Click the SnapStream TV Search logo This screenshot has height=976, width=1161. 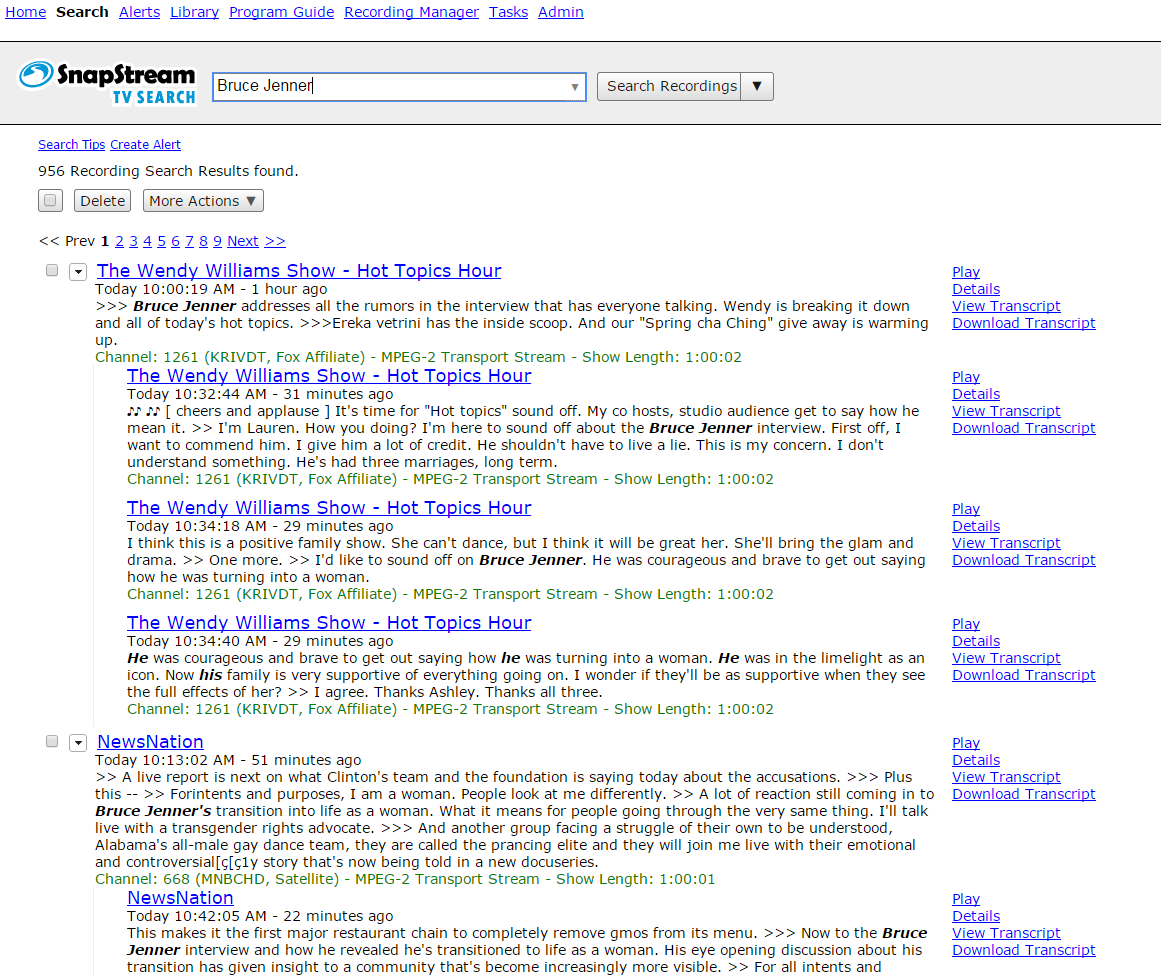(107, 83)
